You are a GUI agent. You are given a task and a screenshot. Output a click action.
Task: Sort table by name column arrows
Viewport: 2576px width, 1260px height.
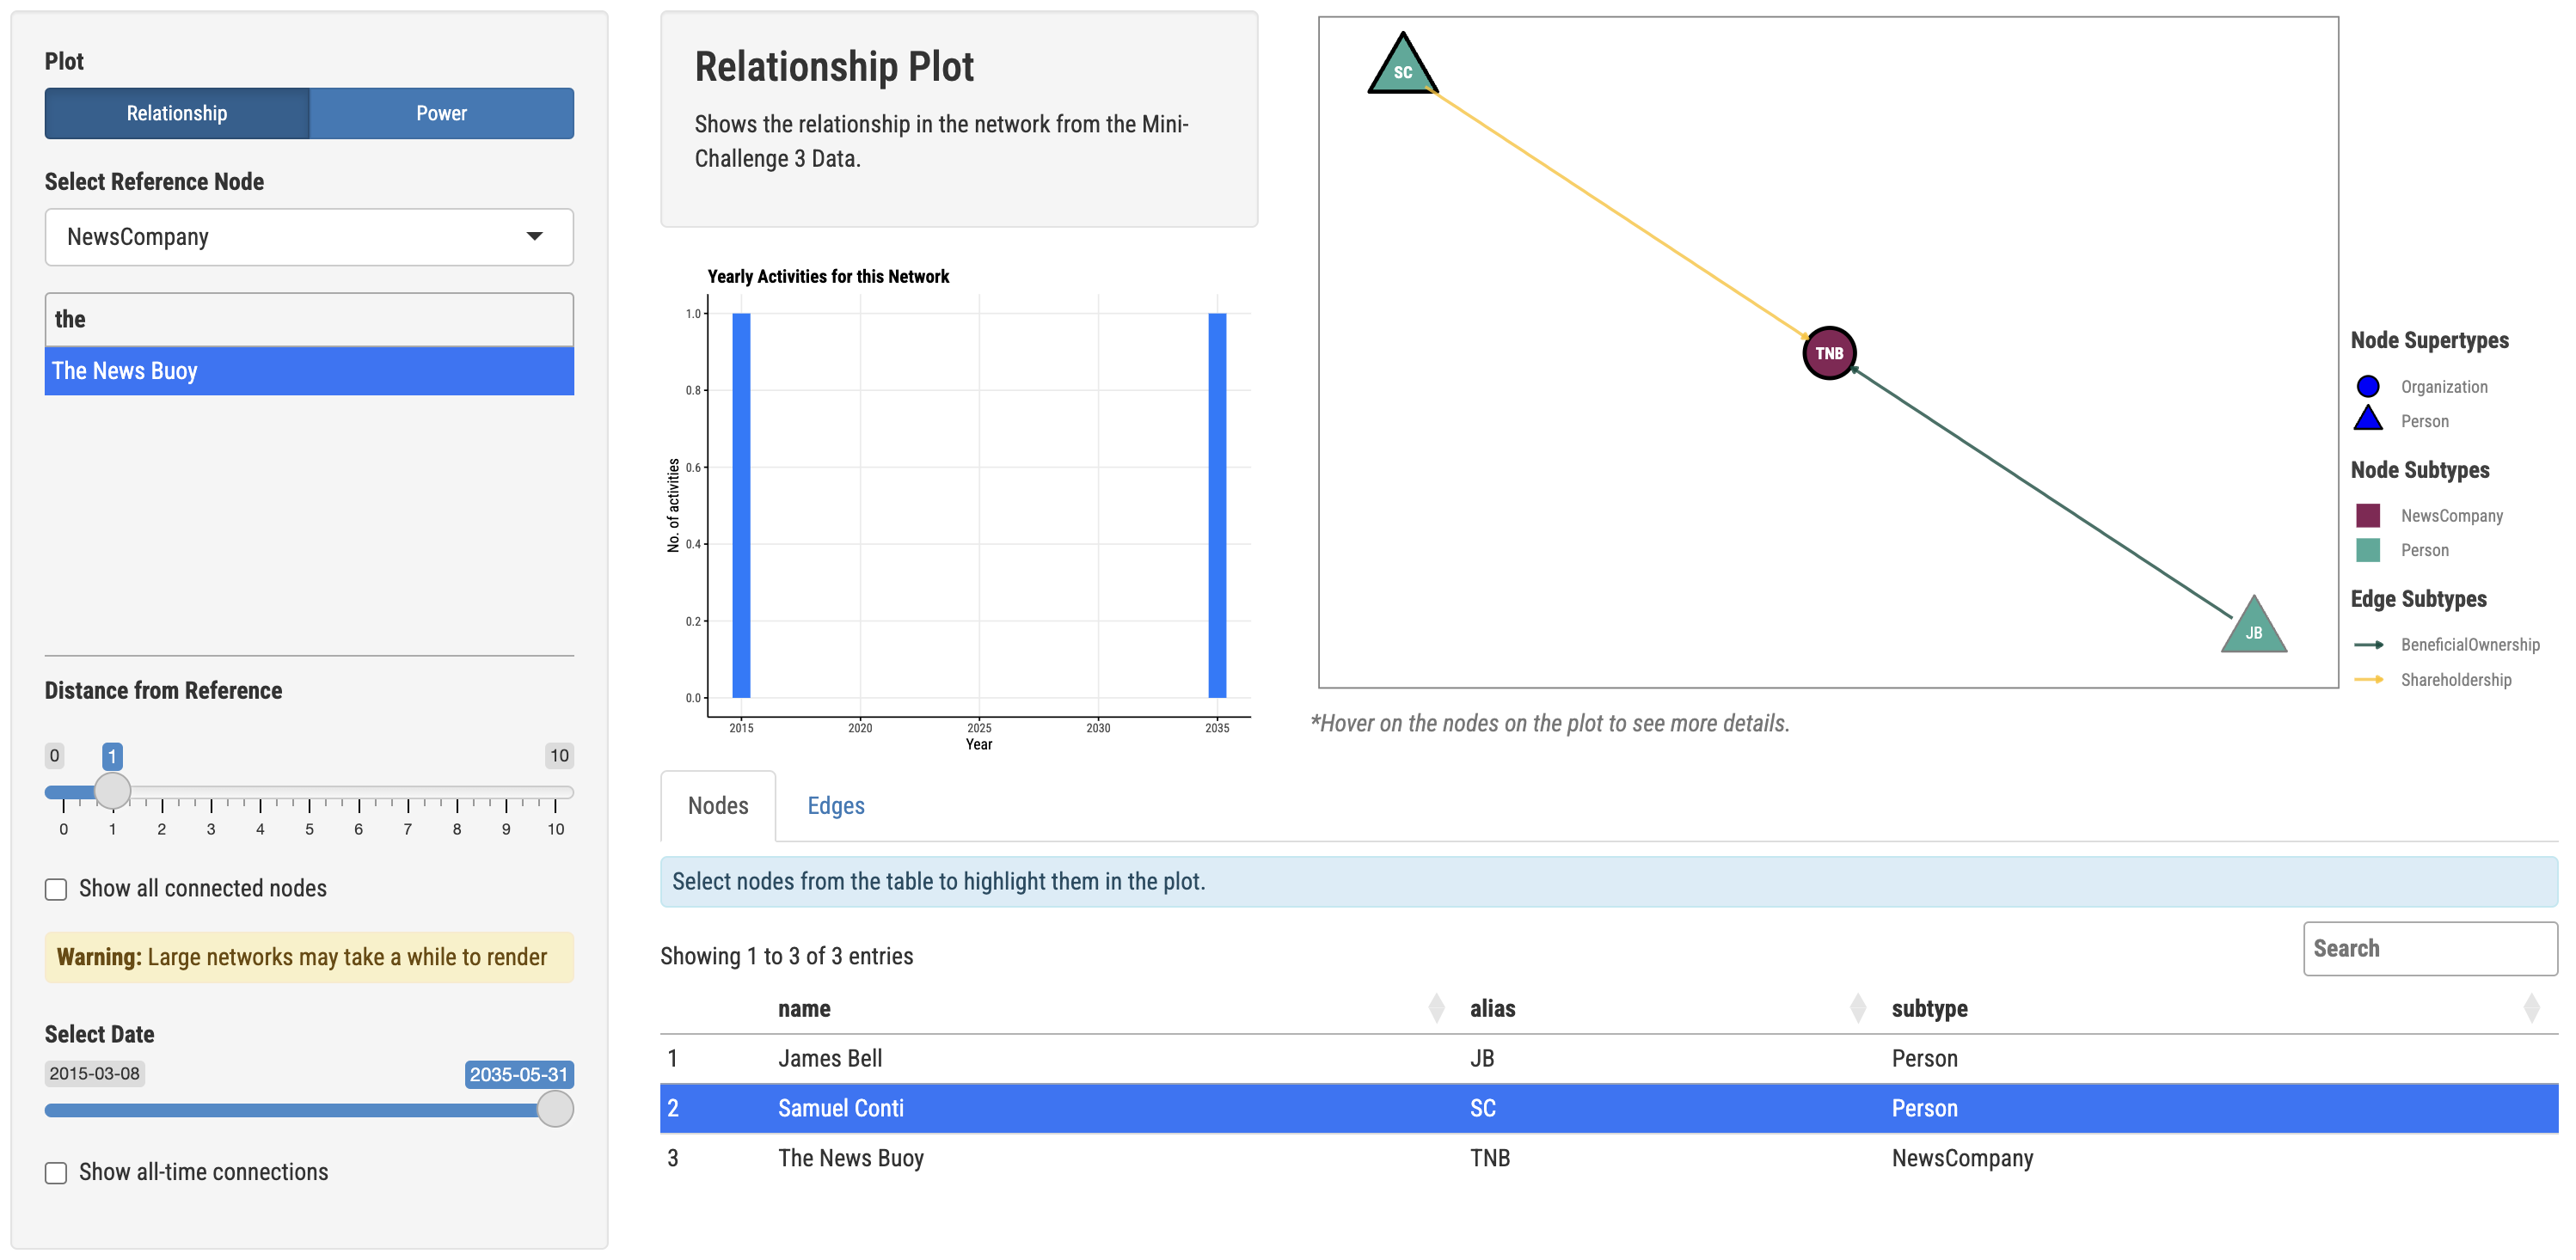(1436, 1008)
